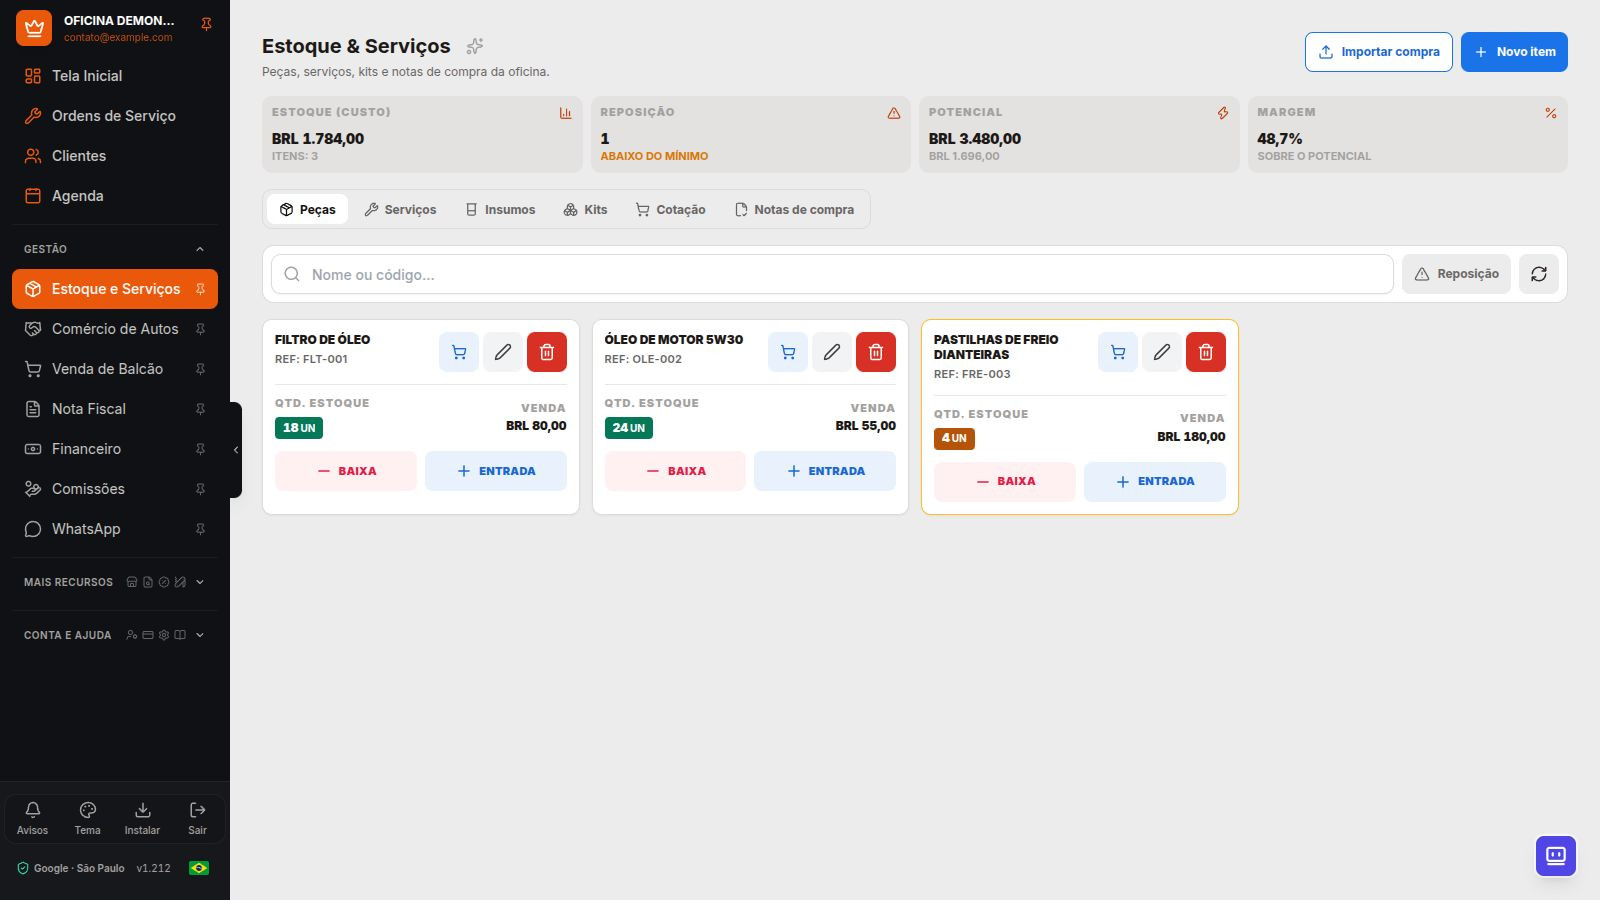Viewport: 1600px width, 900px height.
Task: Click the sparkle pin icon next to page title
Action: pos(475,46)
